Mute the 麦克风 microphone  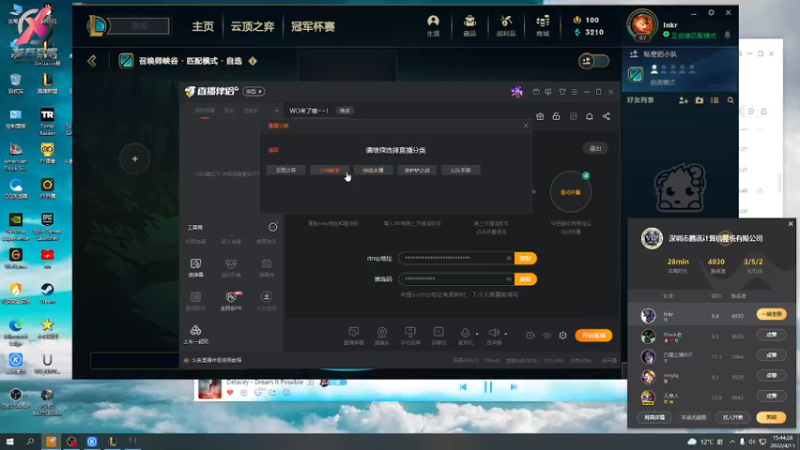pyautogui.click(x=465, y=336)
